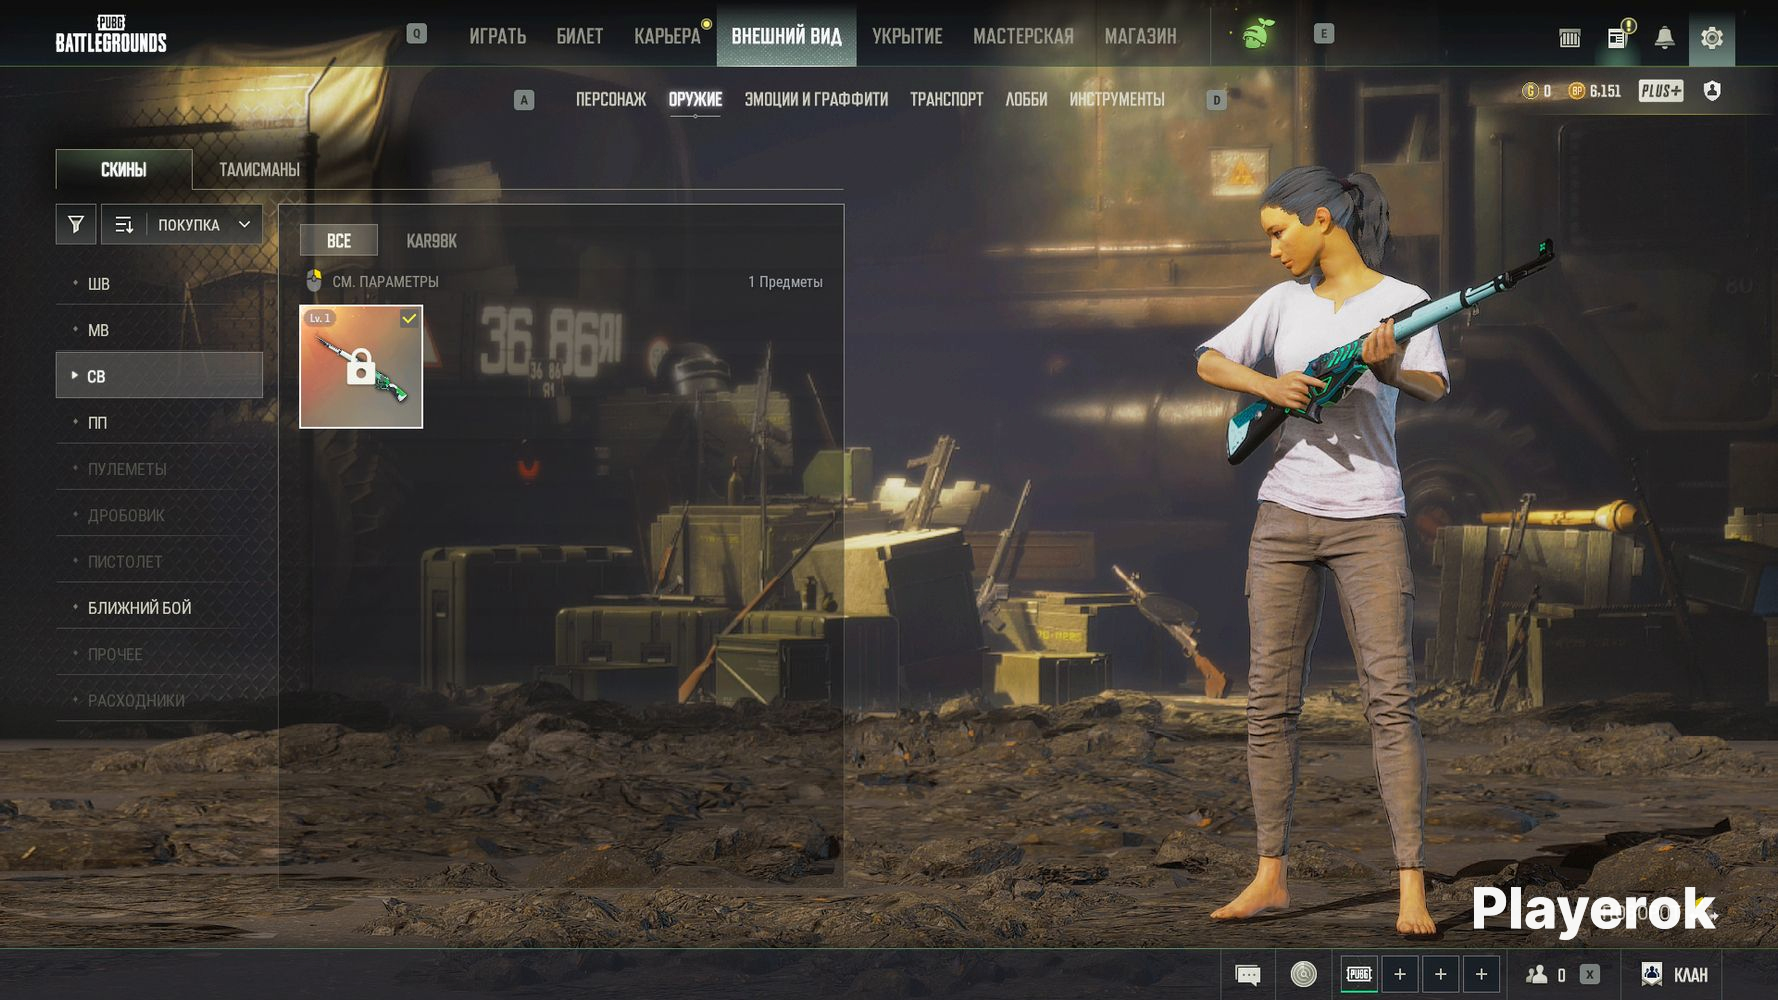
Task: Click the X key hint in the bottom bar
Action: click(1590, 974)
